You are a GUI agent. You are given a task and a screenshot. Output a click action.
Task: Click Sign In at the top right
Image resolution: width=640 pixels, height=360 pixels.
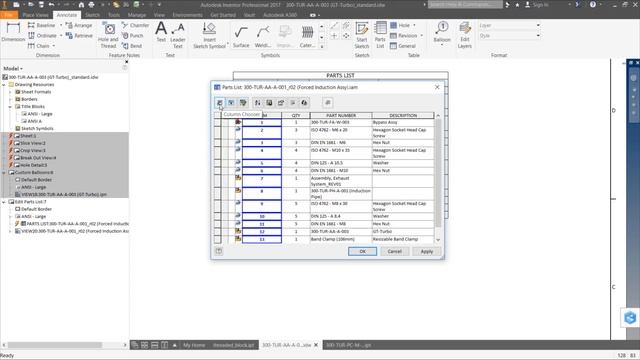point(537,5)
